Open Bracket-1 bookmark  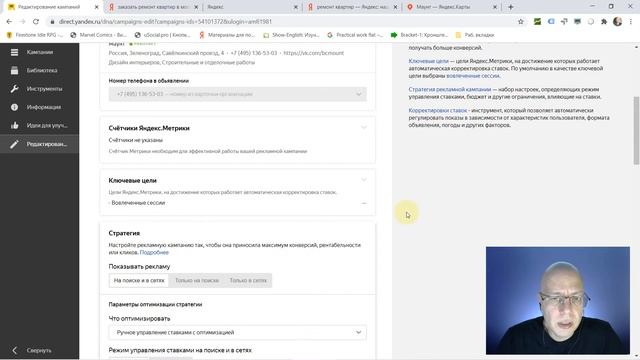[419, 35]
